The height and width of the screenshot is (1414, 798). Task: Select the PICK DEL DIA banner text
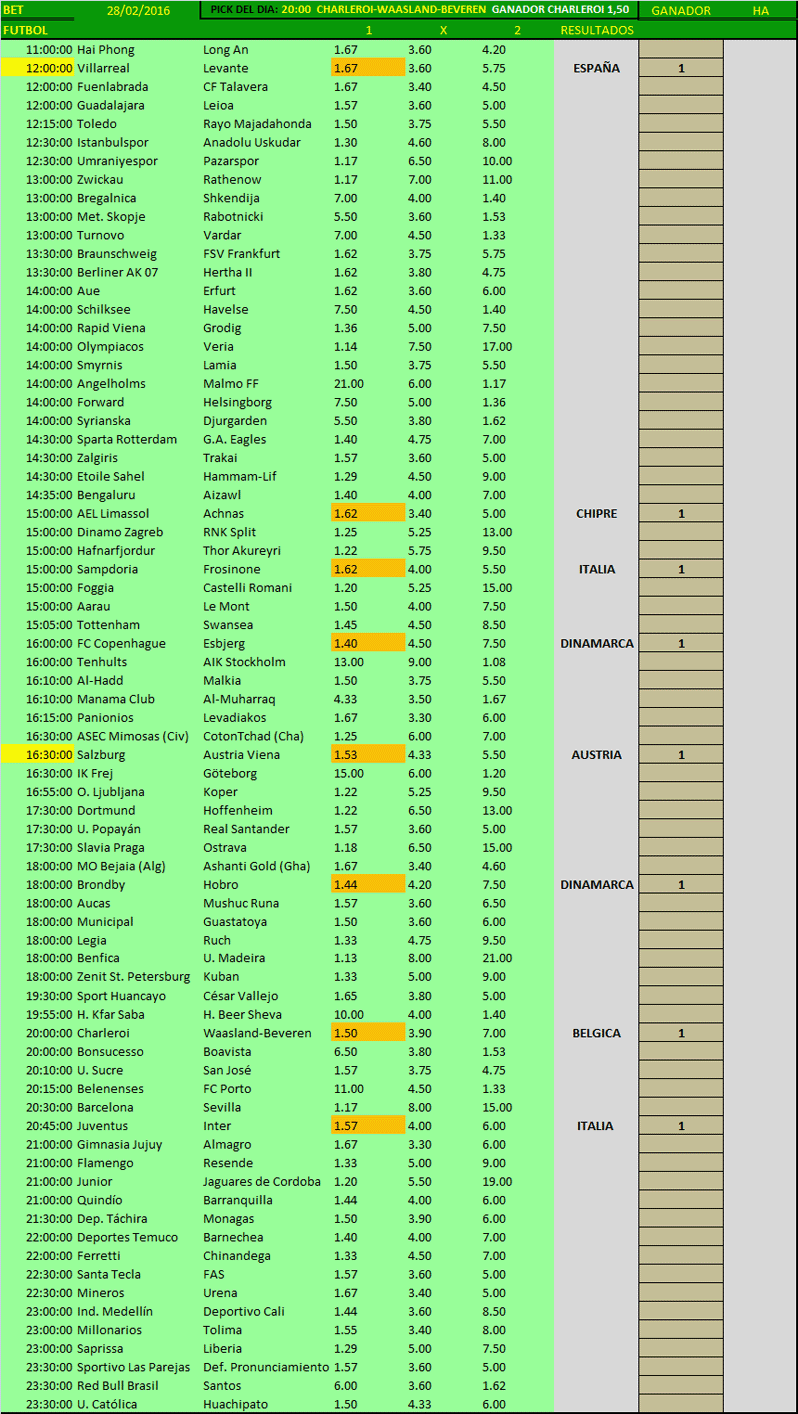[x=421, y=10]
